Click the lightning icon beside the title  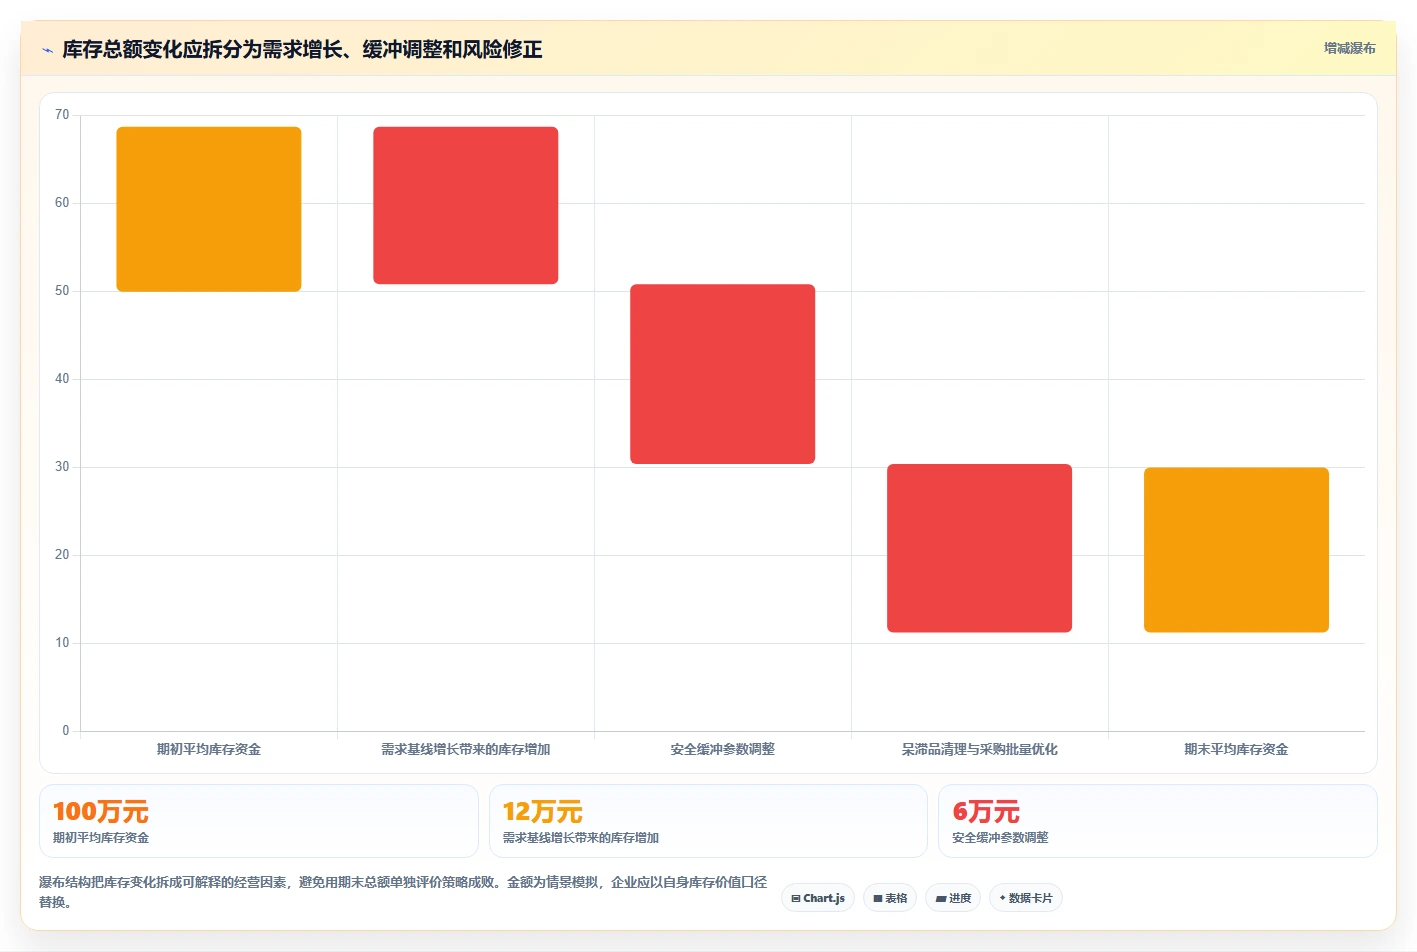[x=47, y=50]
